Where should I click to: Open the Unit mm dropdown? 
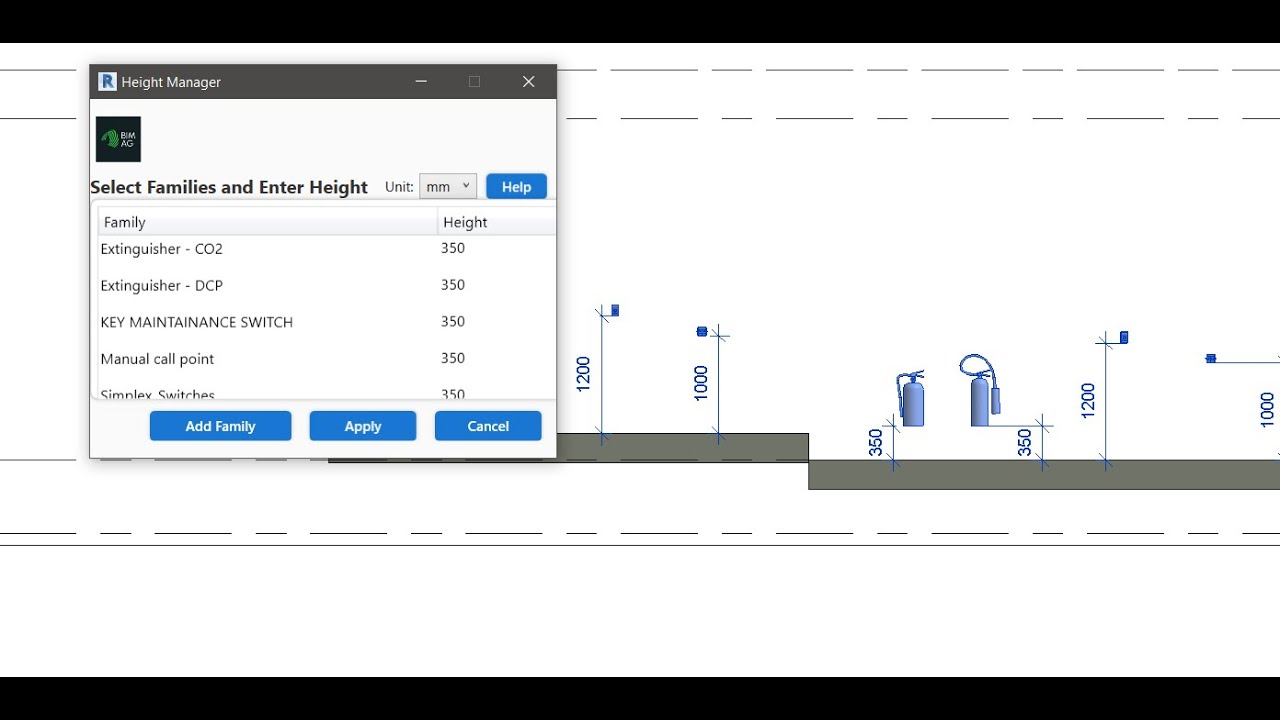tap(448, 187)
